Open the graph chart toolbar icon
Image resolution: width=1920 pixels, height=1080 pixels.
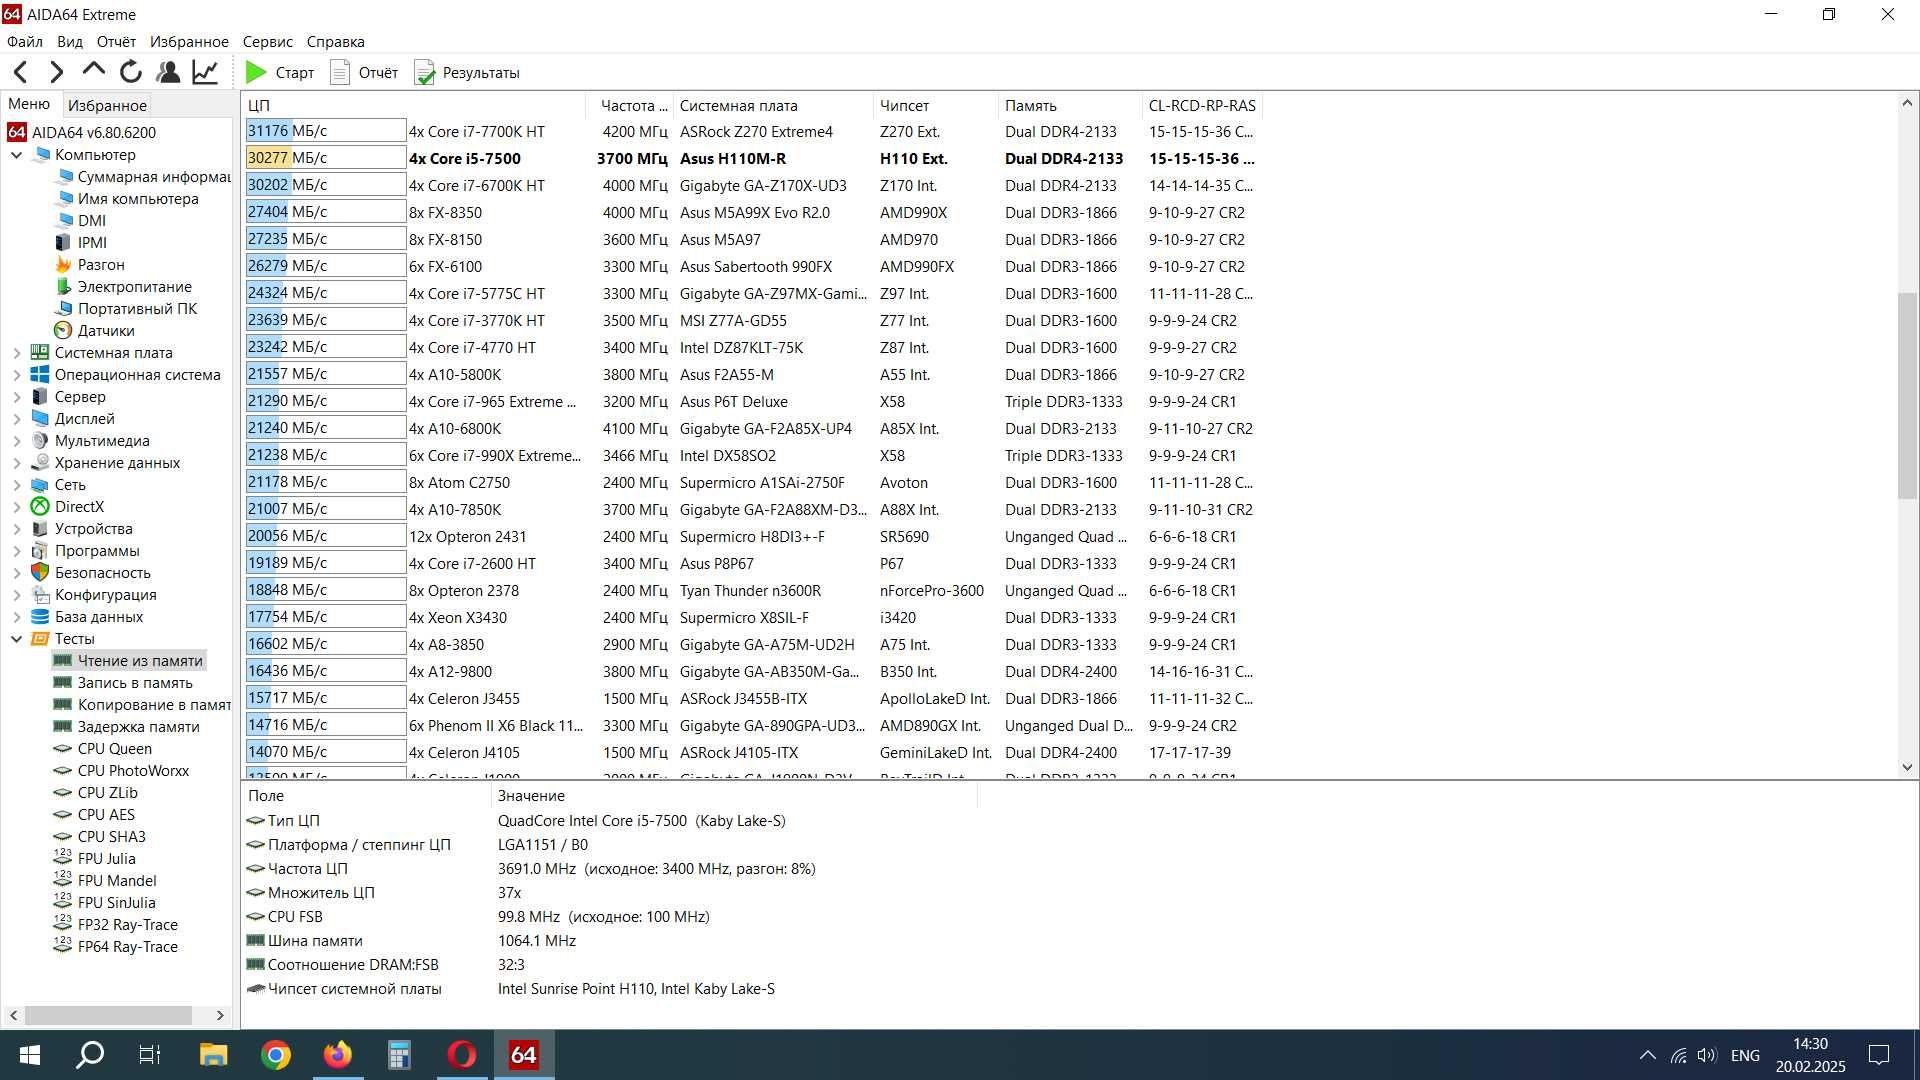(x=205, y=72)
